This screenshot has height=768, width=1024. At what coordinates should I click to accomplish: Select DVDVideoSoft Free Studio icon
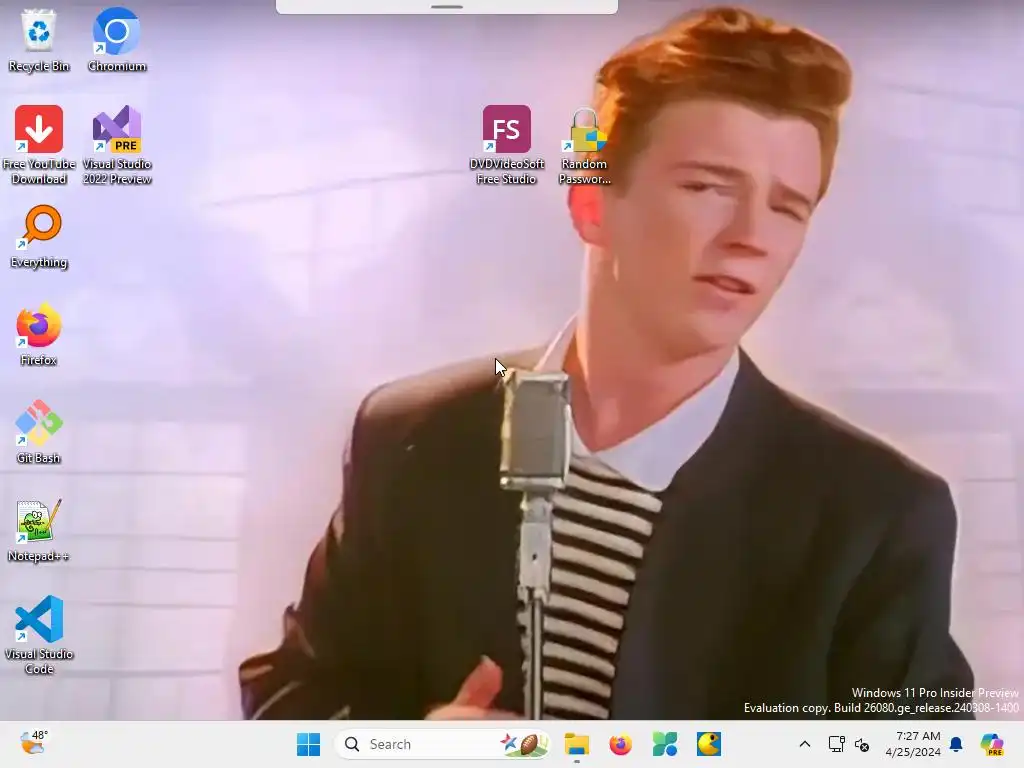(507, 145)
